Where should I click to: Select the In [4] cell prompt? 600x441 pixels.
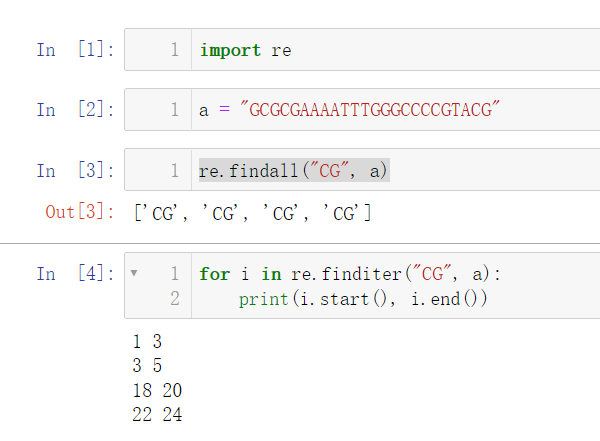[74, 273]
